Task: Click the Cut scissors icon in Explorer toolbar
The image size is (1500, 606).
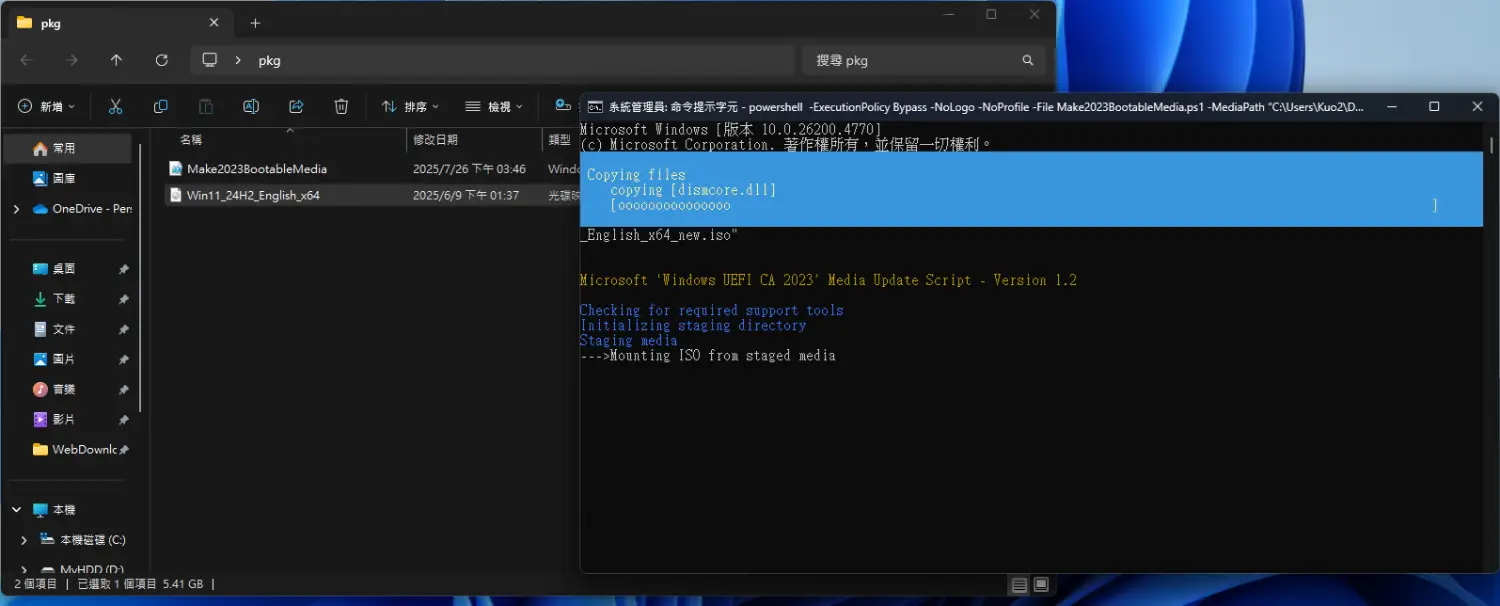Action: pyautogui.click(x=115, y=106)
